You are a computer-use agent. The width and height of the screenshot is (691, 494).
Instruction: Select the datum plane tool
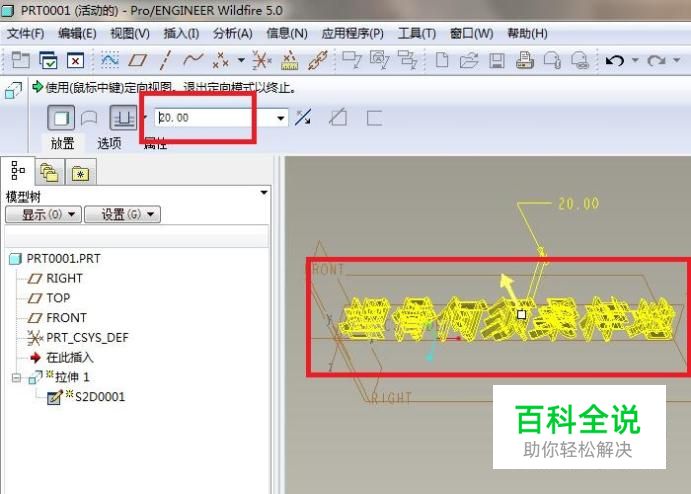(x=137, y=60)
